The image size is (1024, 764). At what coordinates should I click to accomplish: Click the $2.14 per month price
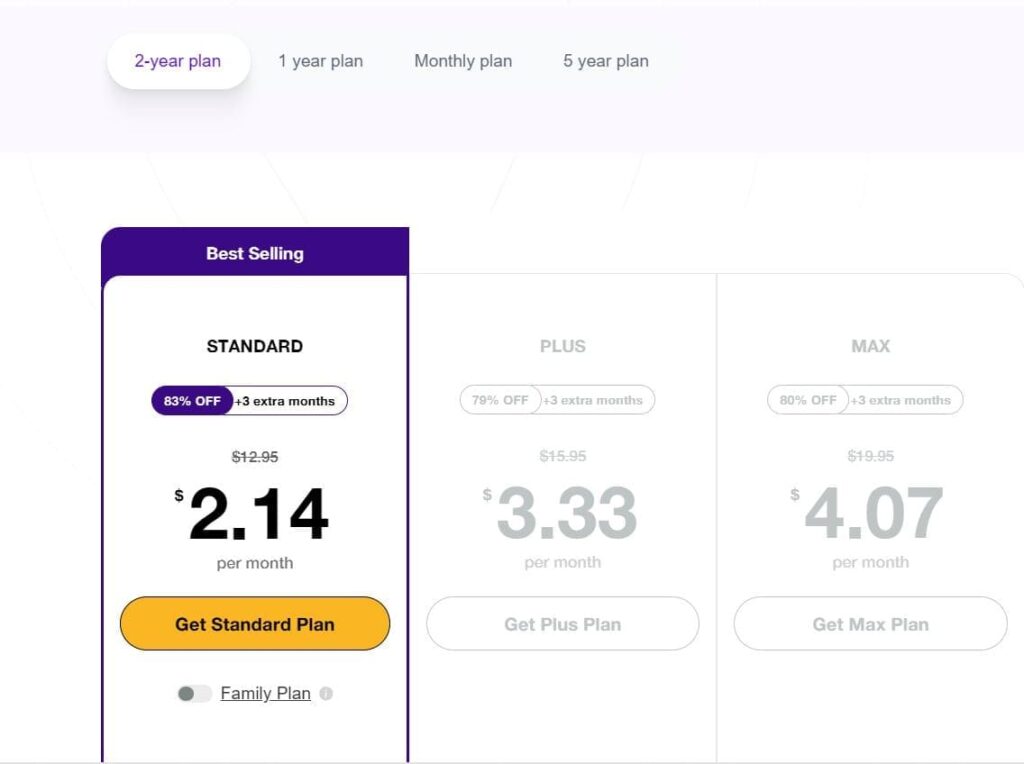click(x=258, y=515)
